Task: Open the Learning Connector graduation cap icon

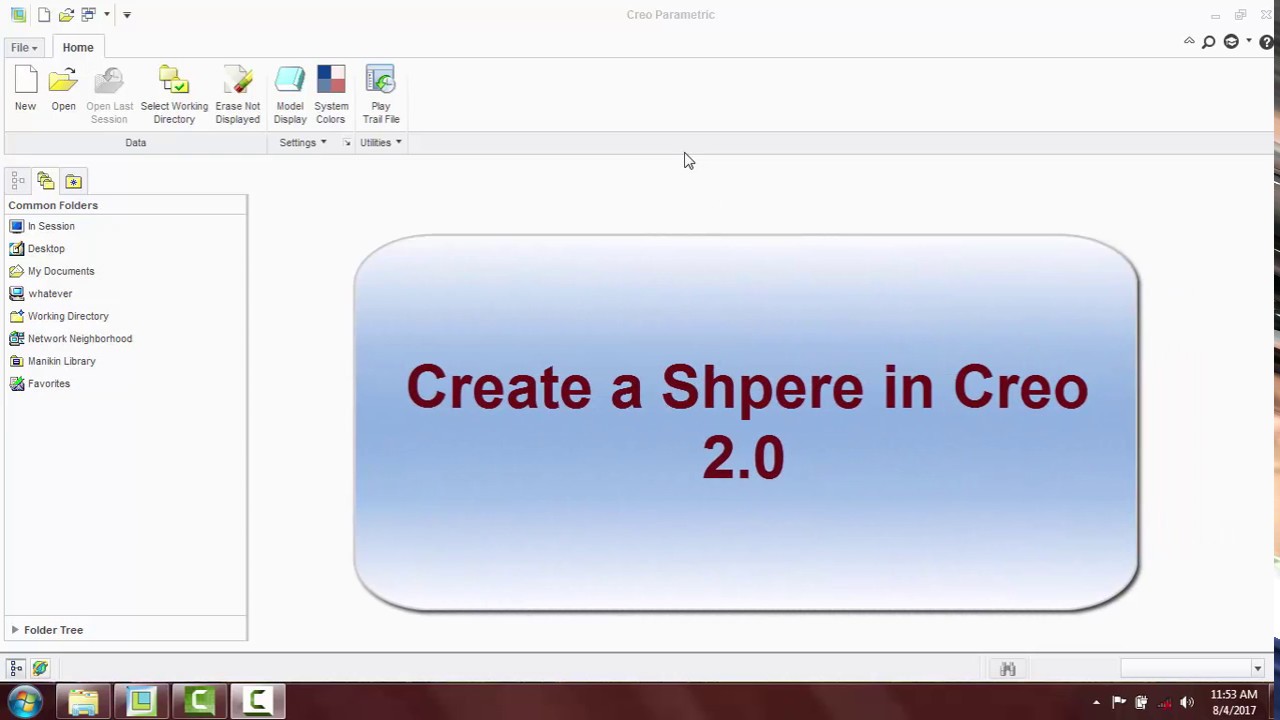Action: coord(1231,42)
